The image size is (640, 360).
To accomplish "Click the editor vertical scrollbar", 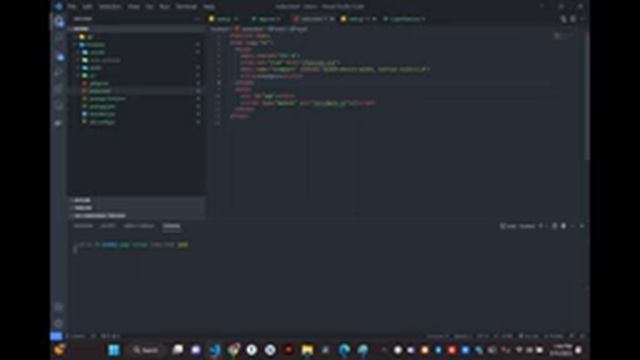I will [587, 96].
